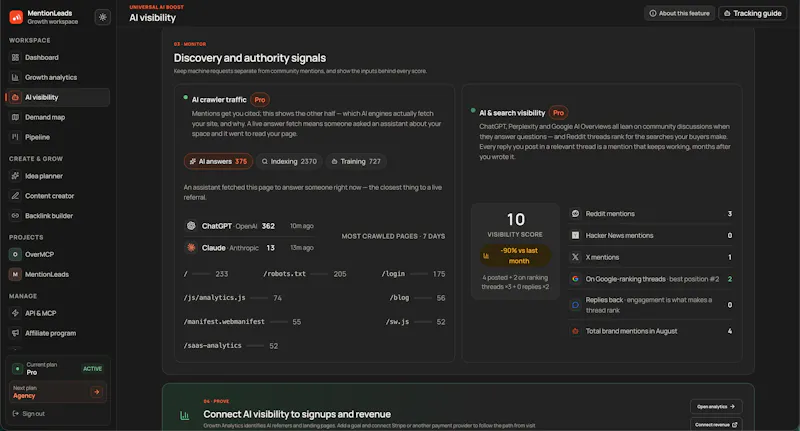800x431 pixels.
Task: Click the Idea planner sparkle icon
Action: point(15,176)
